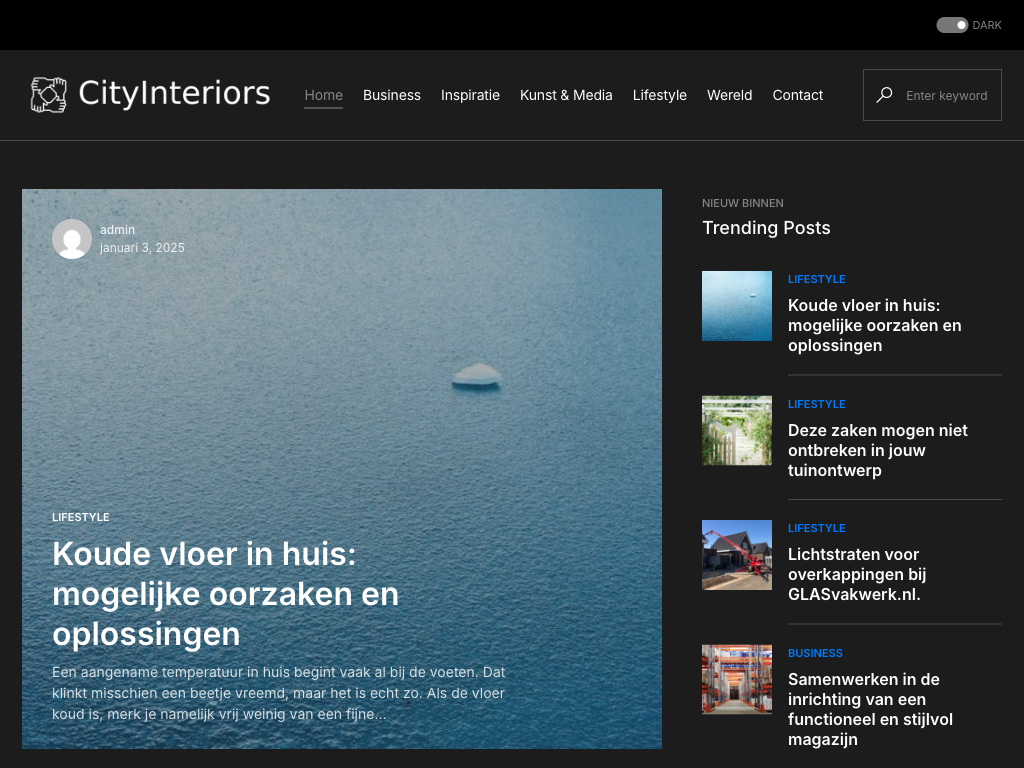This screenshot has height=768, width=1024.
Task: Click the CityInteriors logo icon
Action: point(48,95)
